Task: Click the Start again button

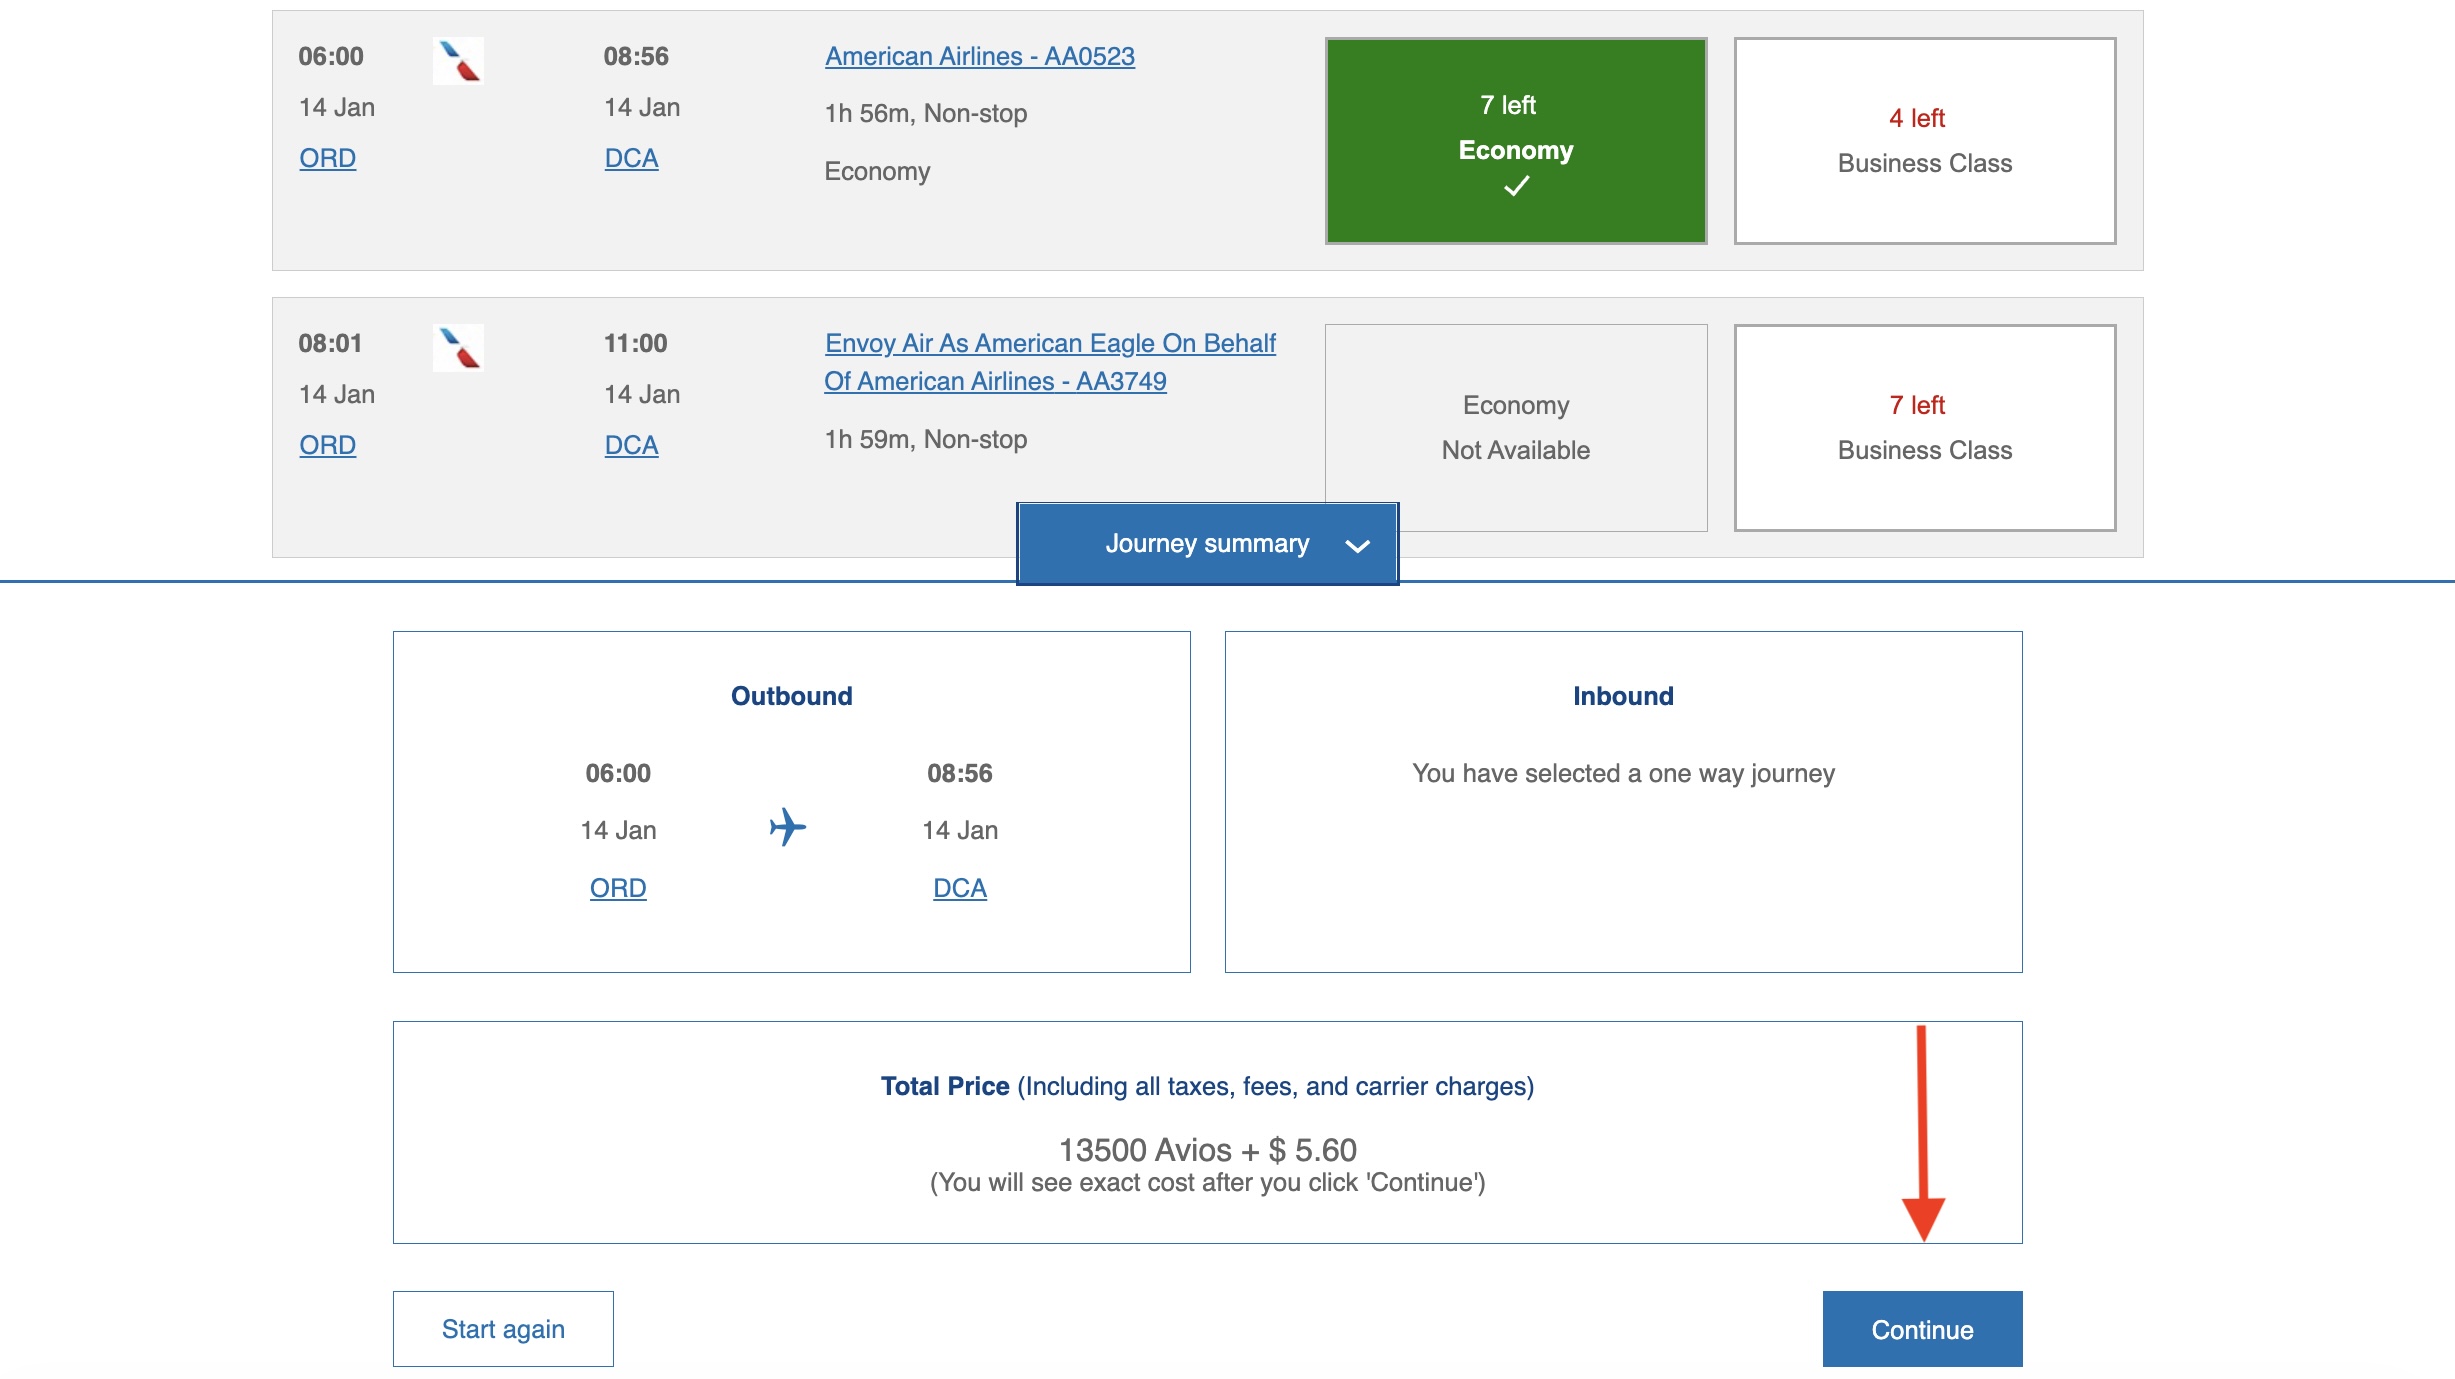Action: click(x=503, y=1329)
